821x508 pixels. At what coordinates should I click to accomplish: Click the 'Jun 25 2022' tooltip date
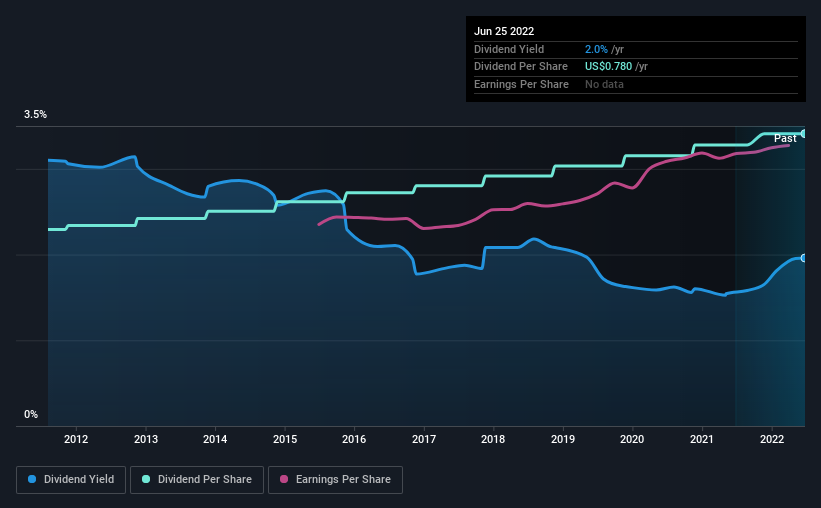[x=504, y=31]
